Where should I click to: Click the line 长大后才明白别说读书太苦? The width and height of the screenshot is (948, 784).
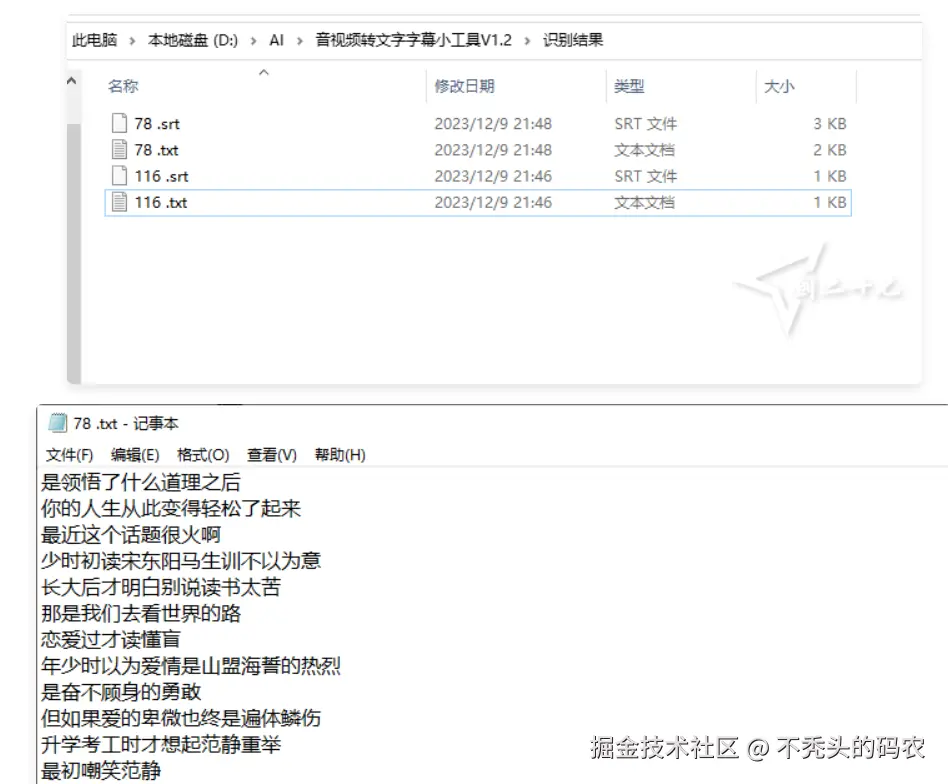point(161,587)
